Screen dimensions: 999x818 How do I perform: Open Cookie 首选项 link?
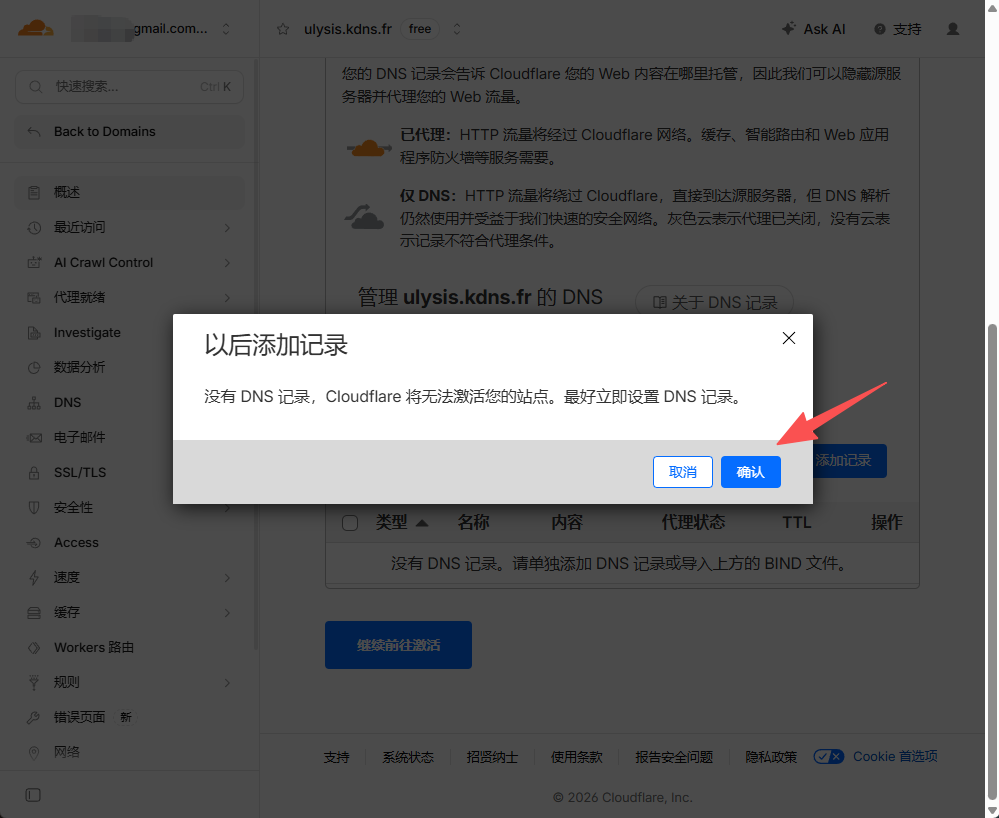click(895, 756)
